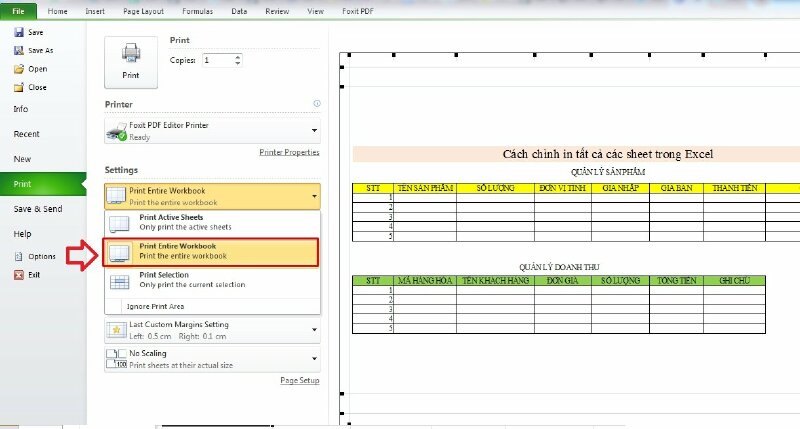The height and width of the screenshot is (429, 800).
Task: Select New in the backstage sidebar
Action: coord(22,159)
